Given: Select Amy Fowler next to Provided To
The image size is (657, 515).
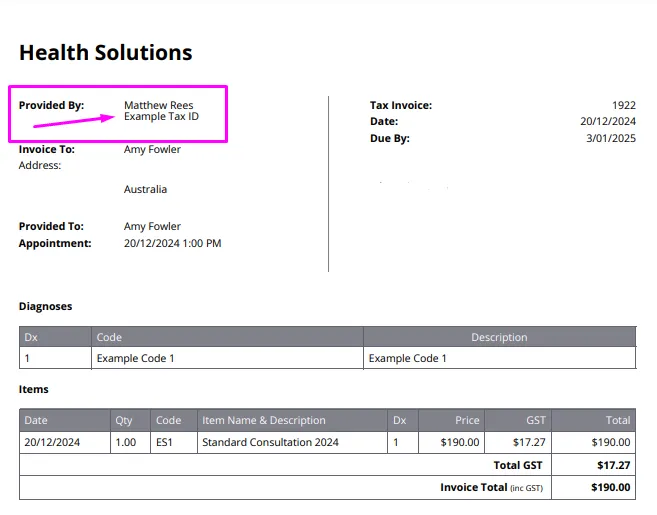Looking at the screenshot, I should [x=152, y=226].
